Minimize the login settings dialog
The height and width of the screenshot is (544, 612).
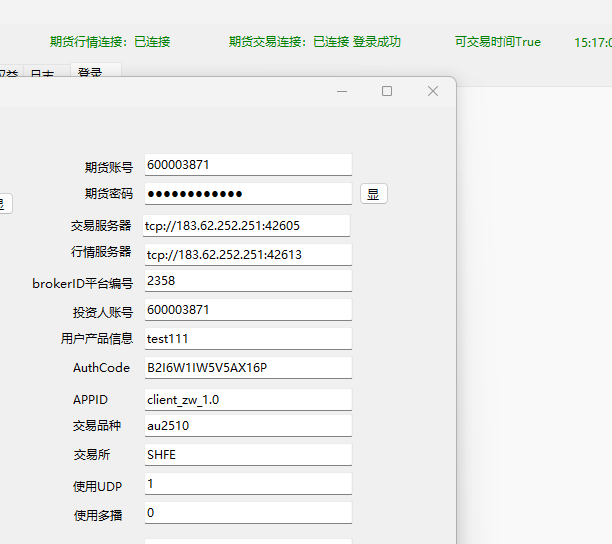pyautogui.click(x=342, y=91)
